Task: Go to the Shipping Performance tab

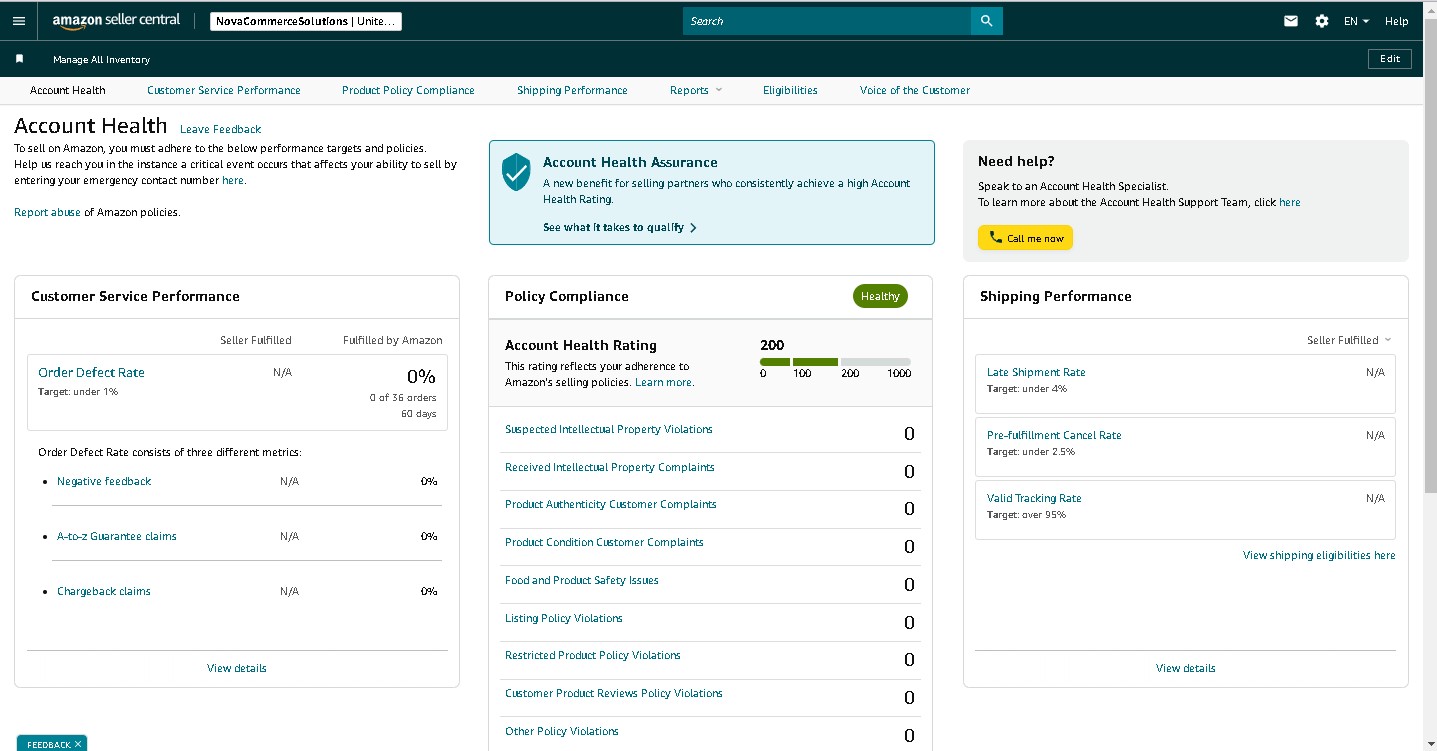Action: 572,90
